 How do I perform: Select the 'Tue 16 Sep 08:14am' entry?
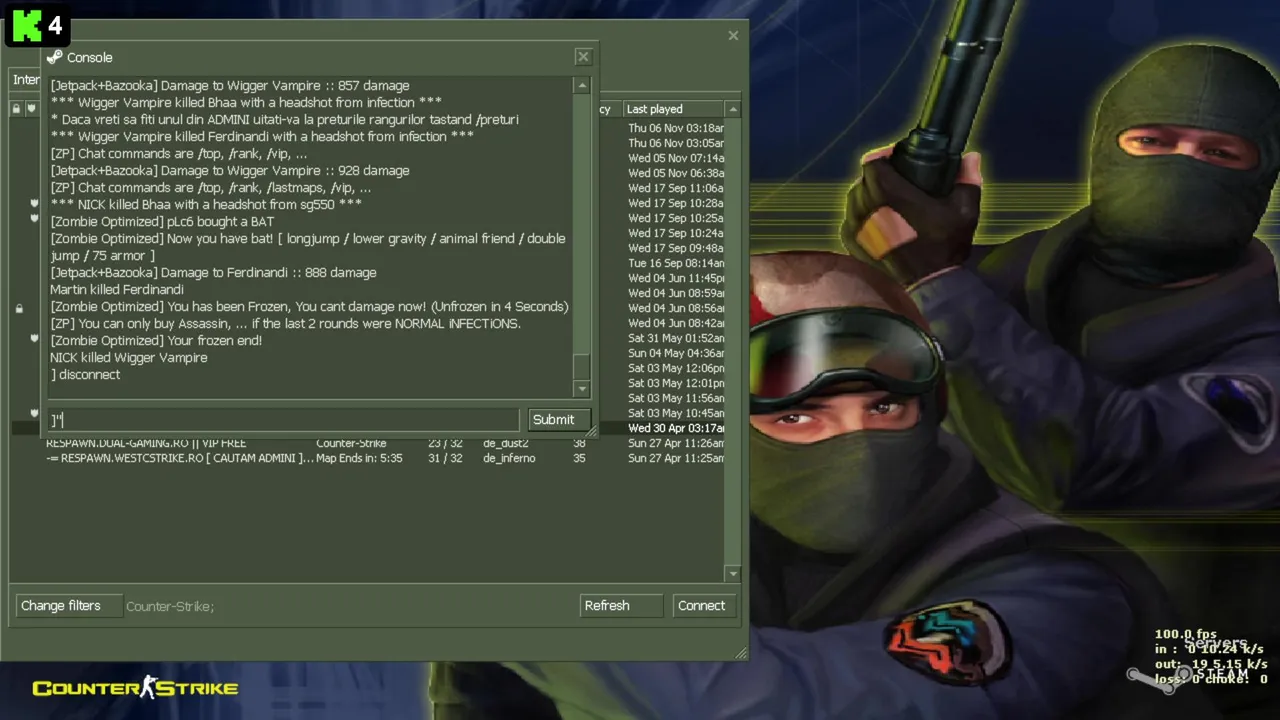676,263
